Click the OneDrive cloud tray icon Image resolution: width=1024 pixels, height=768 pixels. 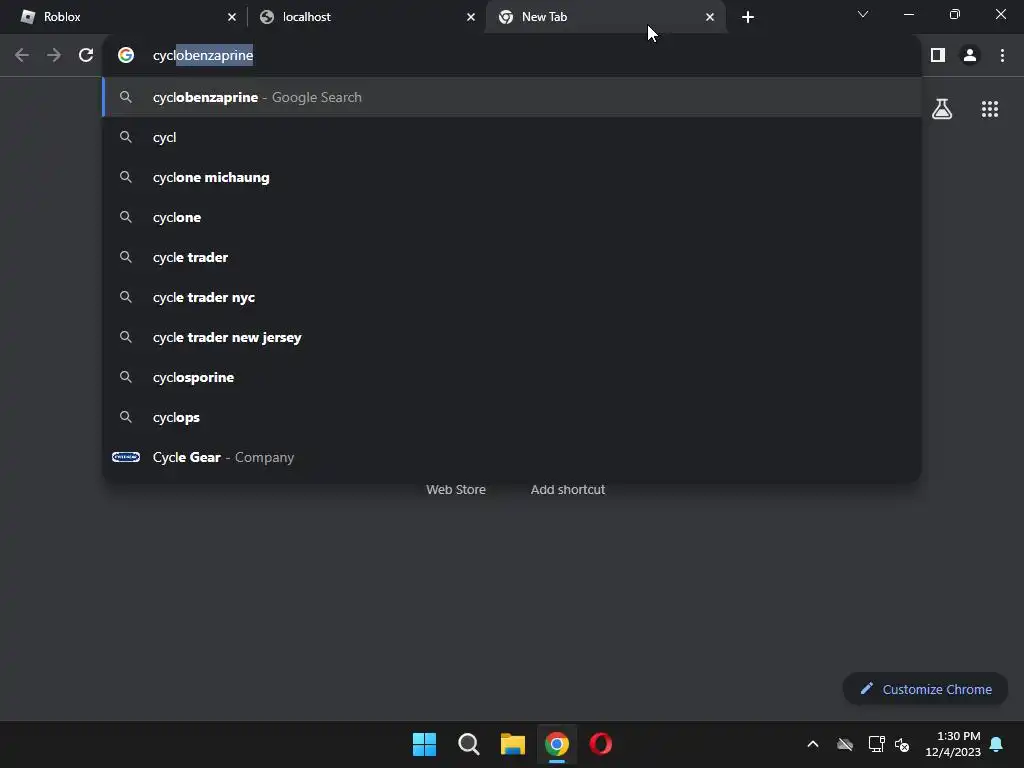coord(845,744)
